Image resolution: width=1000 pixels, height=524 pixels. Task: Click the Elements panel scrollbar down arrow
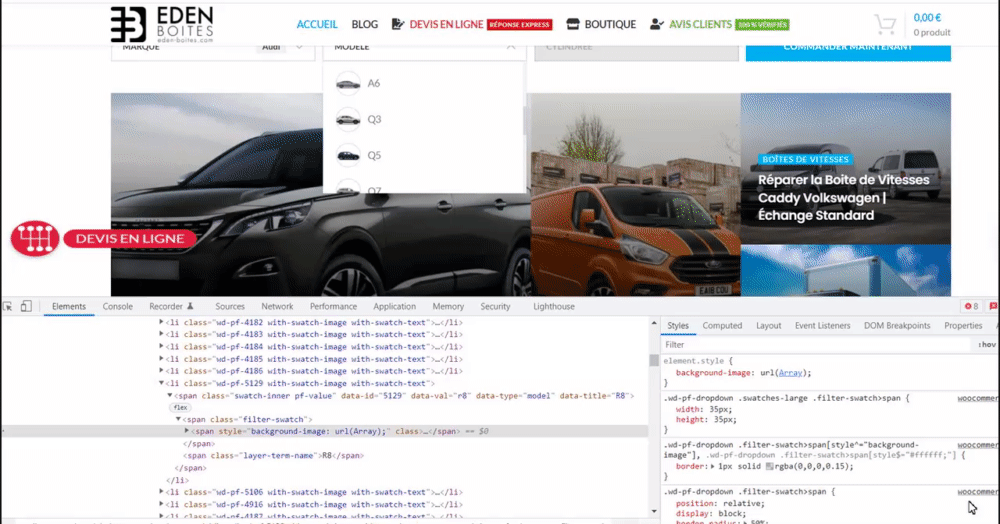(x=654, y=511)
